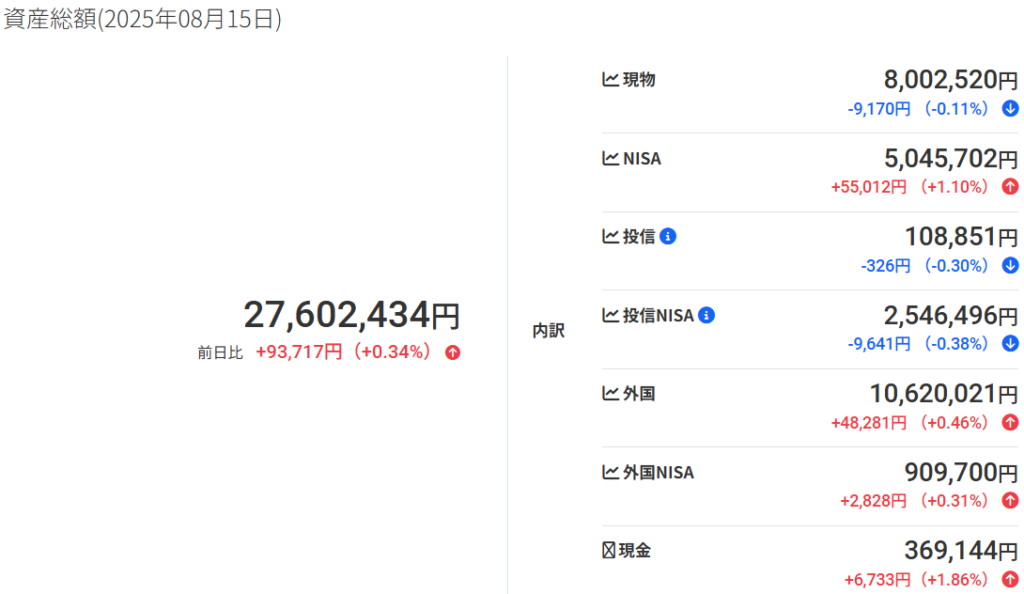Image resolution: width=1024 pixels, height=594 pixels.
Task: Open the 外国NISA breakdown link
Action: click(x=658, y=472)
